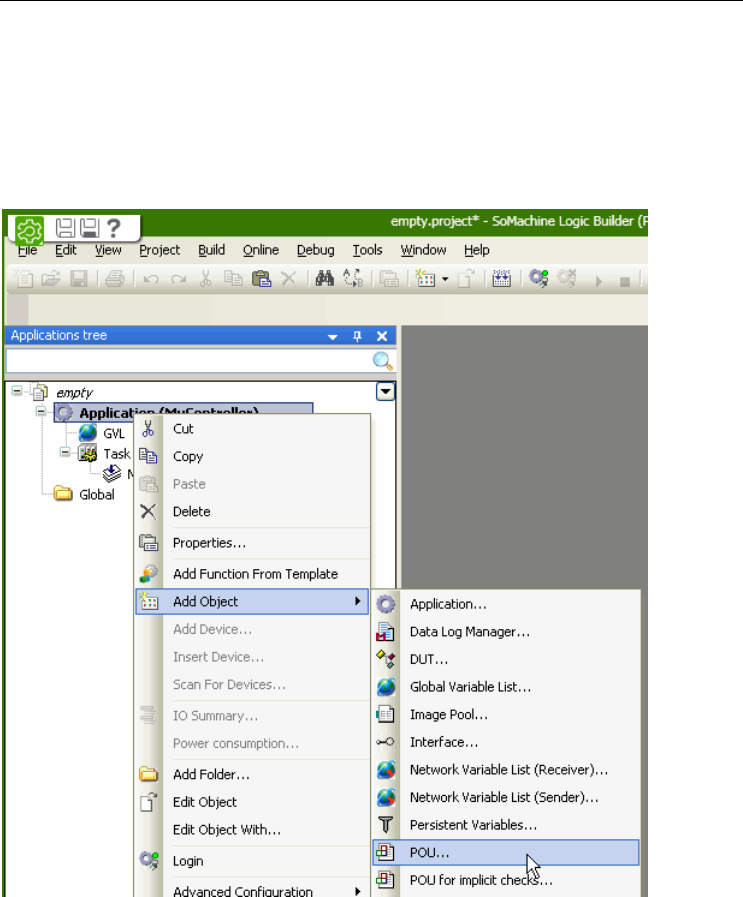
Task: Click the Logout gear toolbar icon
Action: (567, 279)
